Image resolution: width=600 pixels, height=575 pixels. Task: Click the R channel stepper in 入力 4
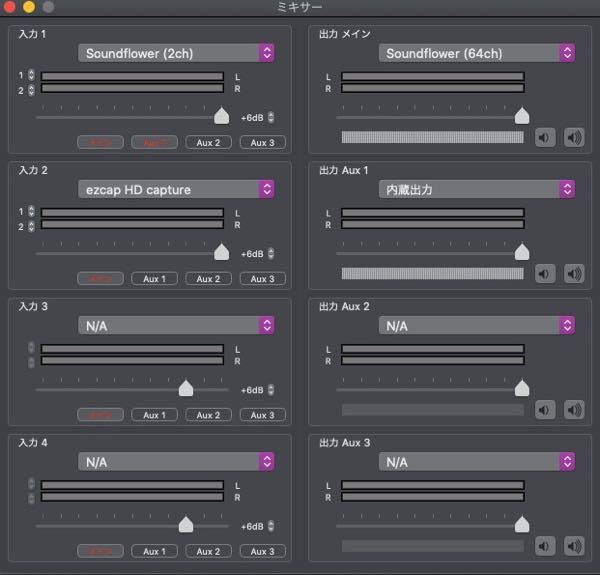(x=31, y=499)
